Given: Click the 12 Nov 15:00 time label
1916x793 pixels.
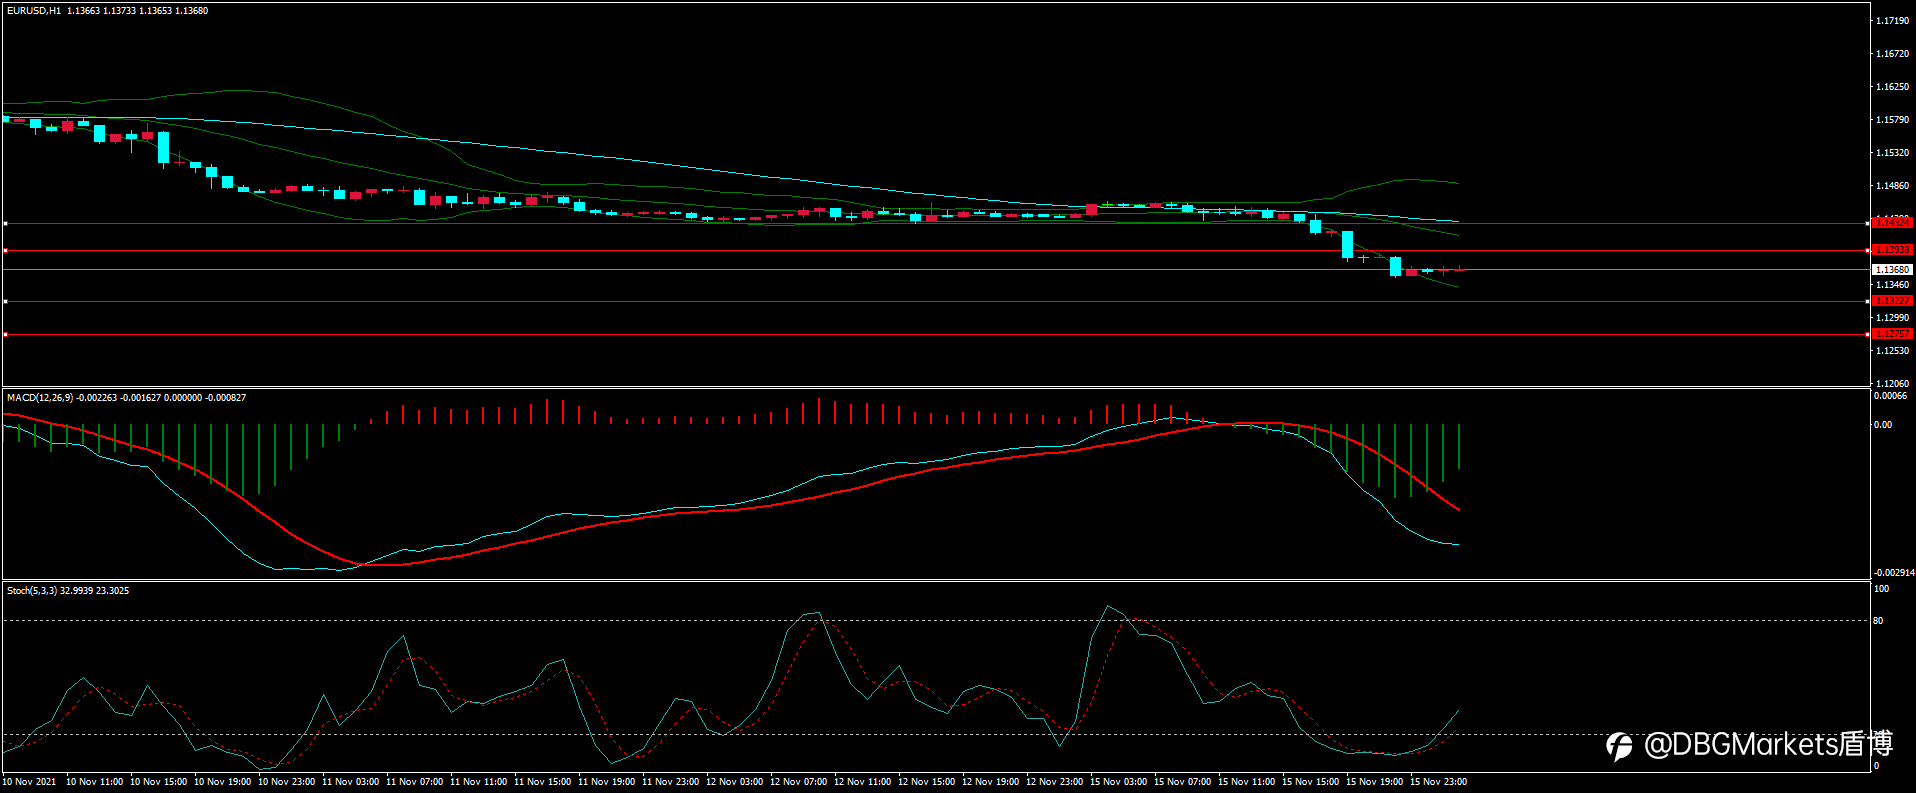Looking at the screenshot, I should pyautogui.click(x=926, y=782).
